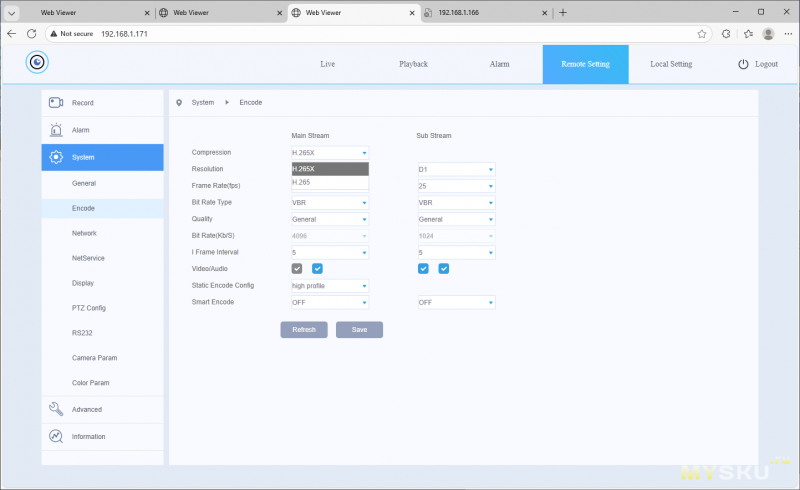Open the Advanced section wrench icon
This screenshot has width=800, height=490.
coord(56,409)
